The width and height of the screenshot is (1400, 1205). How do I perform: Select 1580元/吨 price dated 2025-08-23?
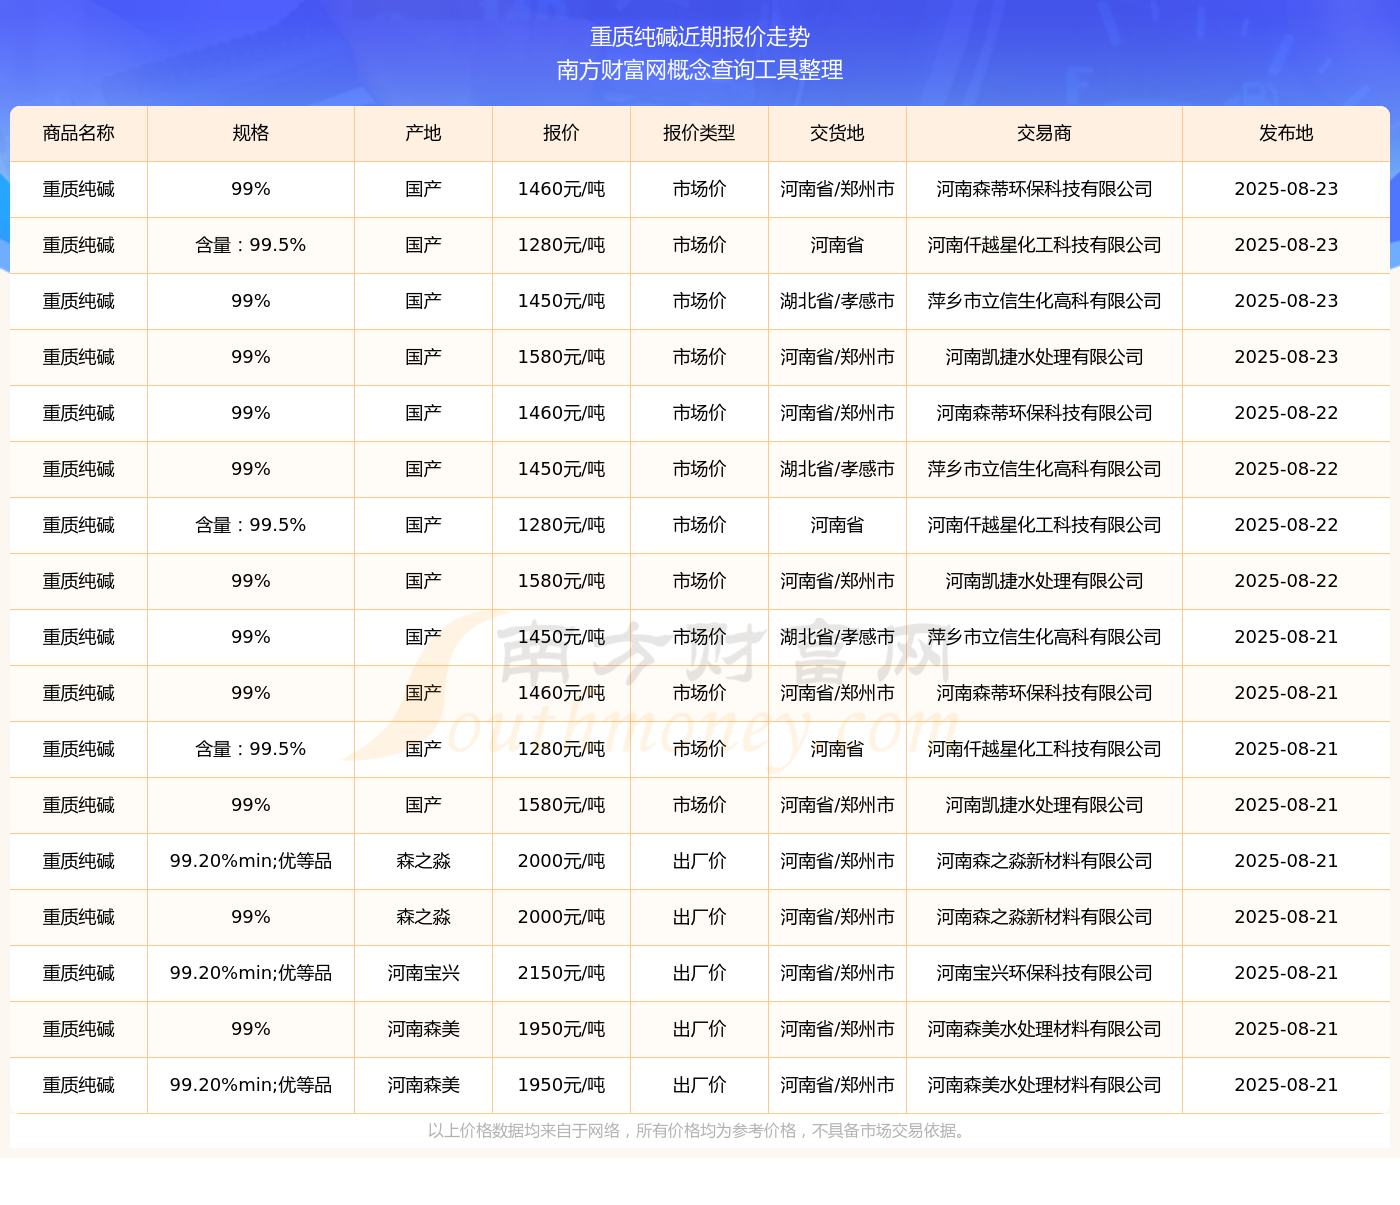click(562, 357)
